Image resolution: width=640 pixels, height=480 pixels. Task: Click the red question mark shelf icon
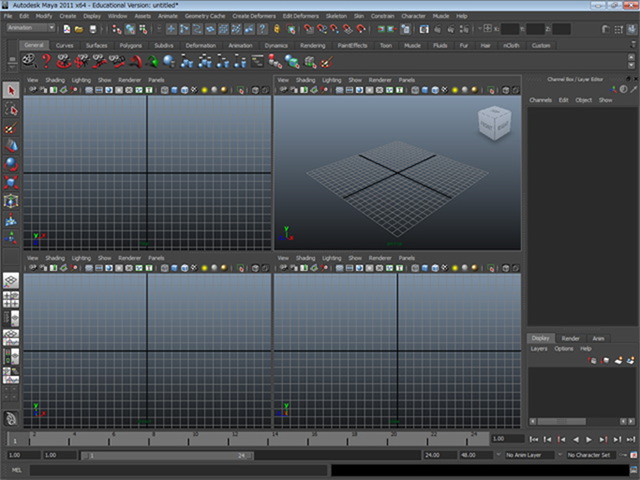click(x=46, y=61)
